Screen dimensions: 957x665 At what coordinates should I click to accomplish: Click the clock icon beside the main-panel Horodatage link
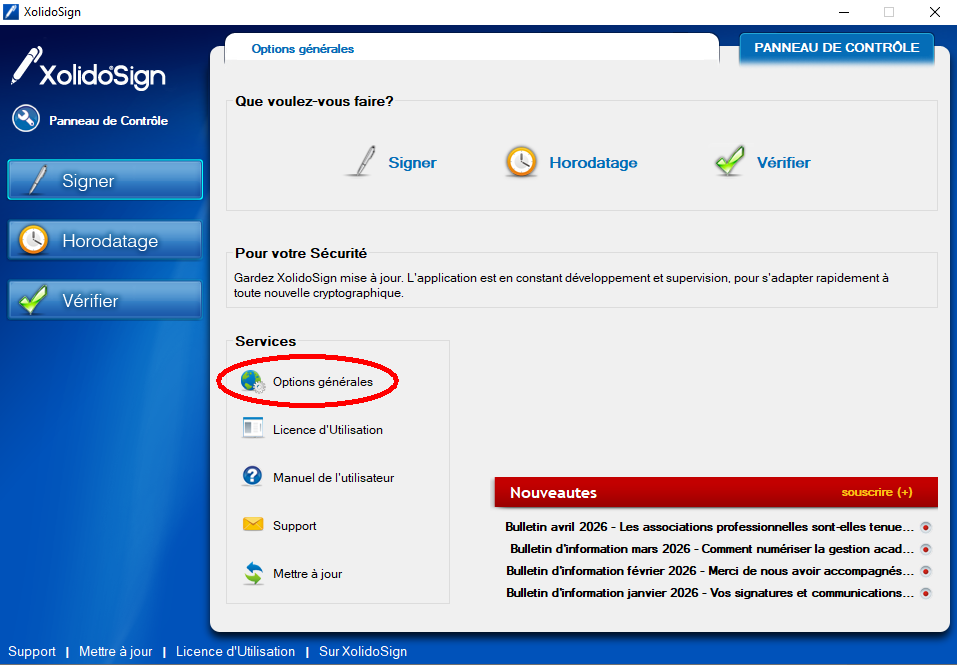point(521,162)
